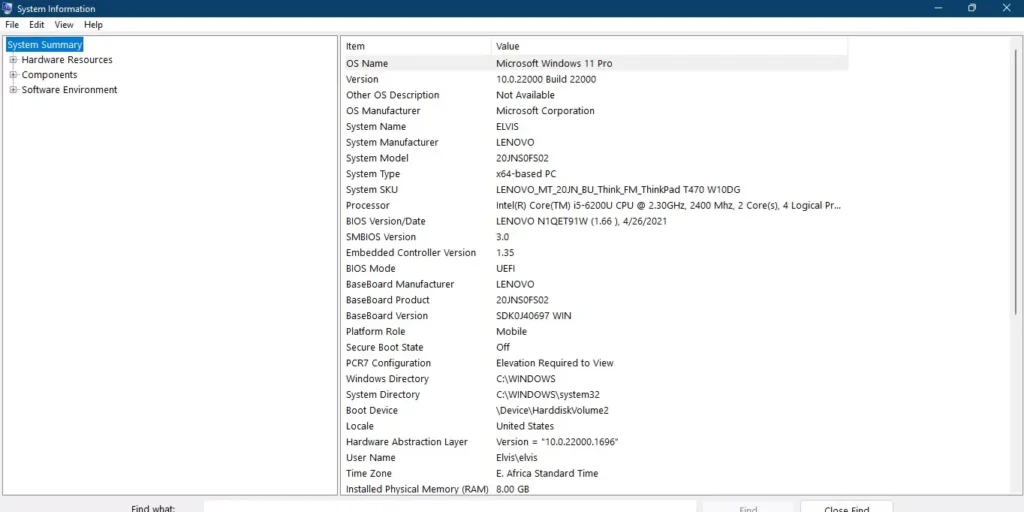Click the ThinkPad T470 SKU value

[618, 189]
